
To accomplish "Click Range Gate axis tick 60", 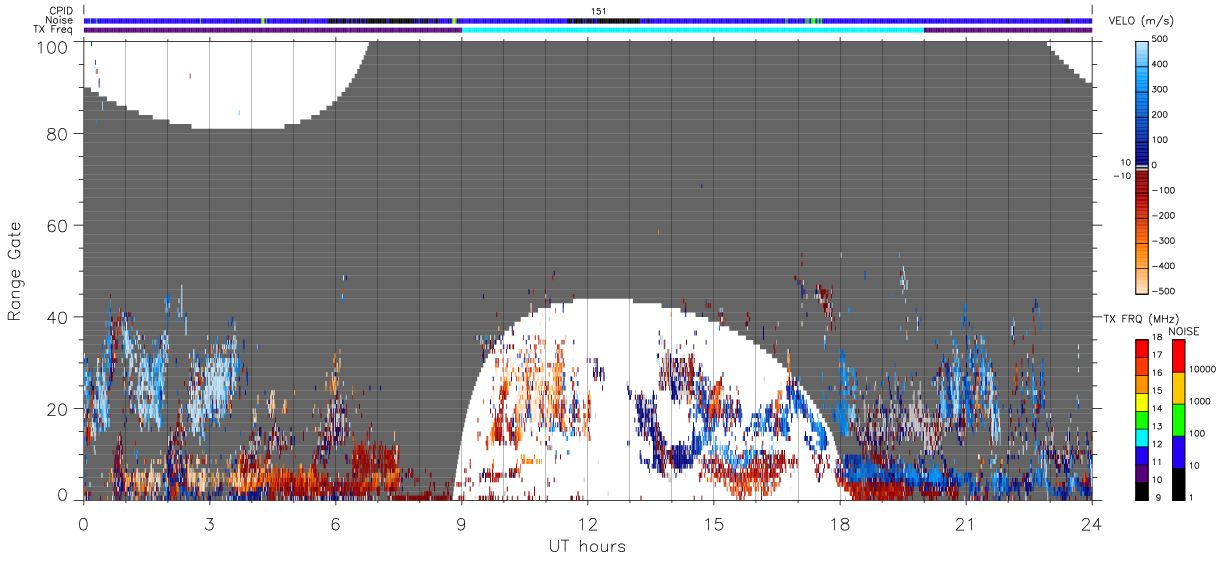I will pyautogui.click(x=58, y=225).
